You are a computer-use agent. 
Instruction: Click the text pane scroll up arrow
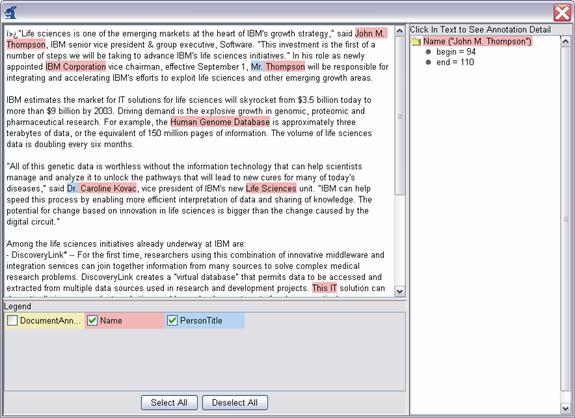point(399,31)
